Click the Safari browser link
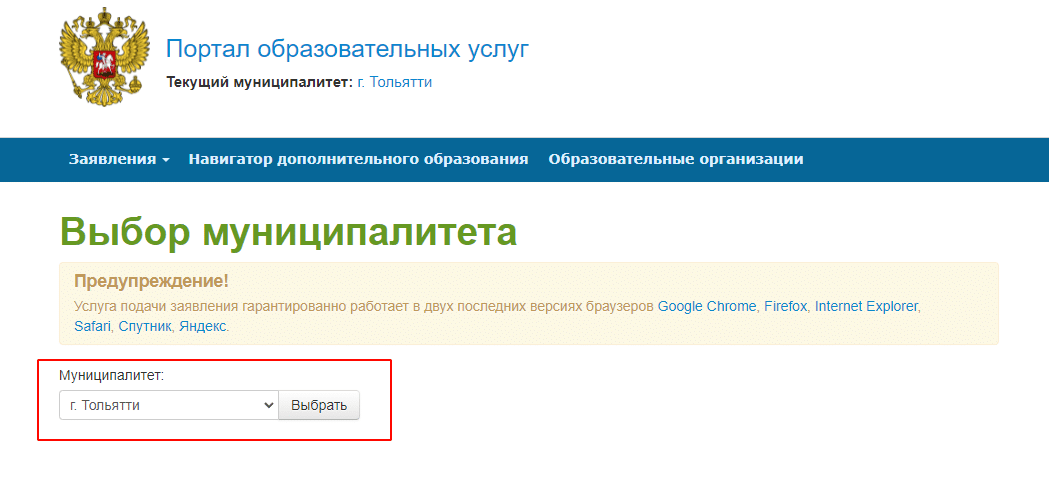The width and height of the screenshot is (1049, 487). click(x=92, y=326)
